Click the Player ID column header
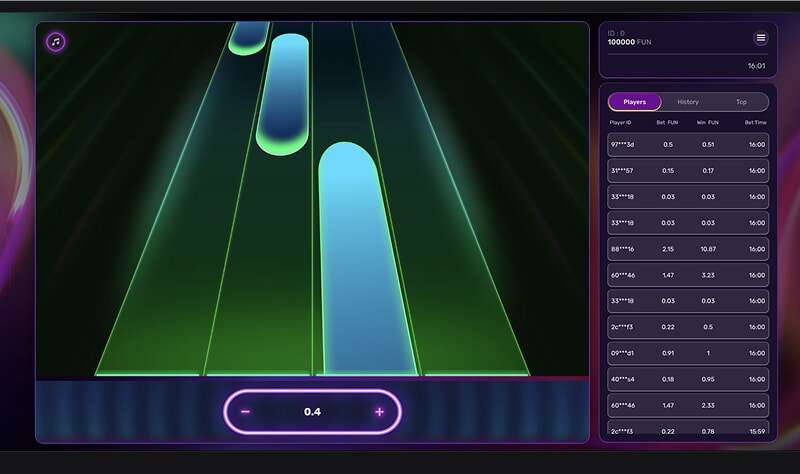The image size is (800, 474). click(x=622, y=123)
